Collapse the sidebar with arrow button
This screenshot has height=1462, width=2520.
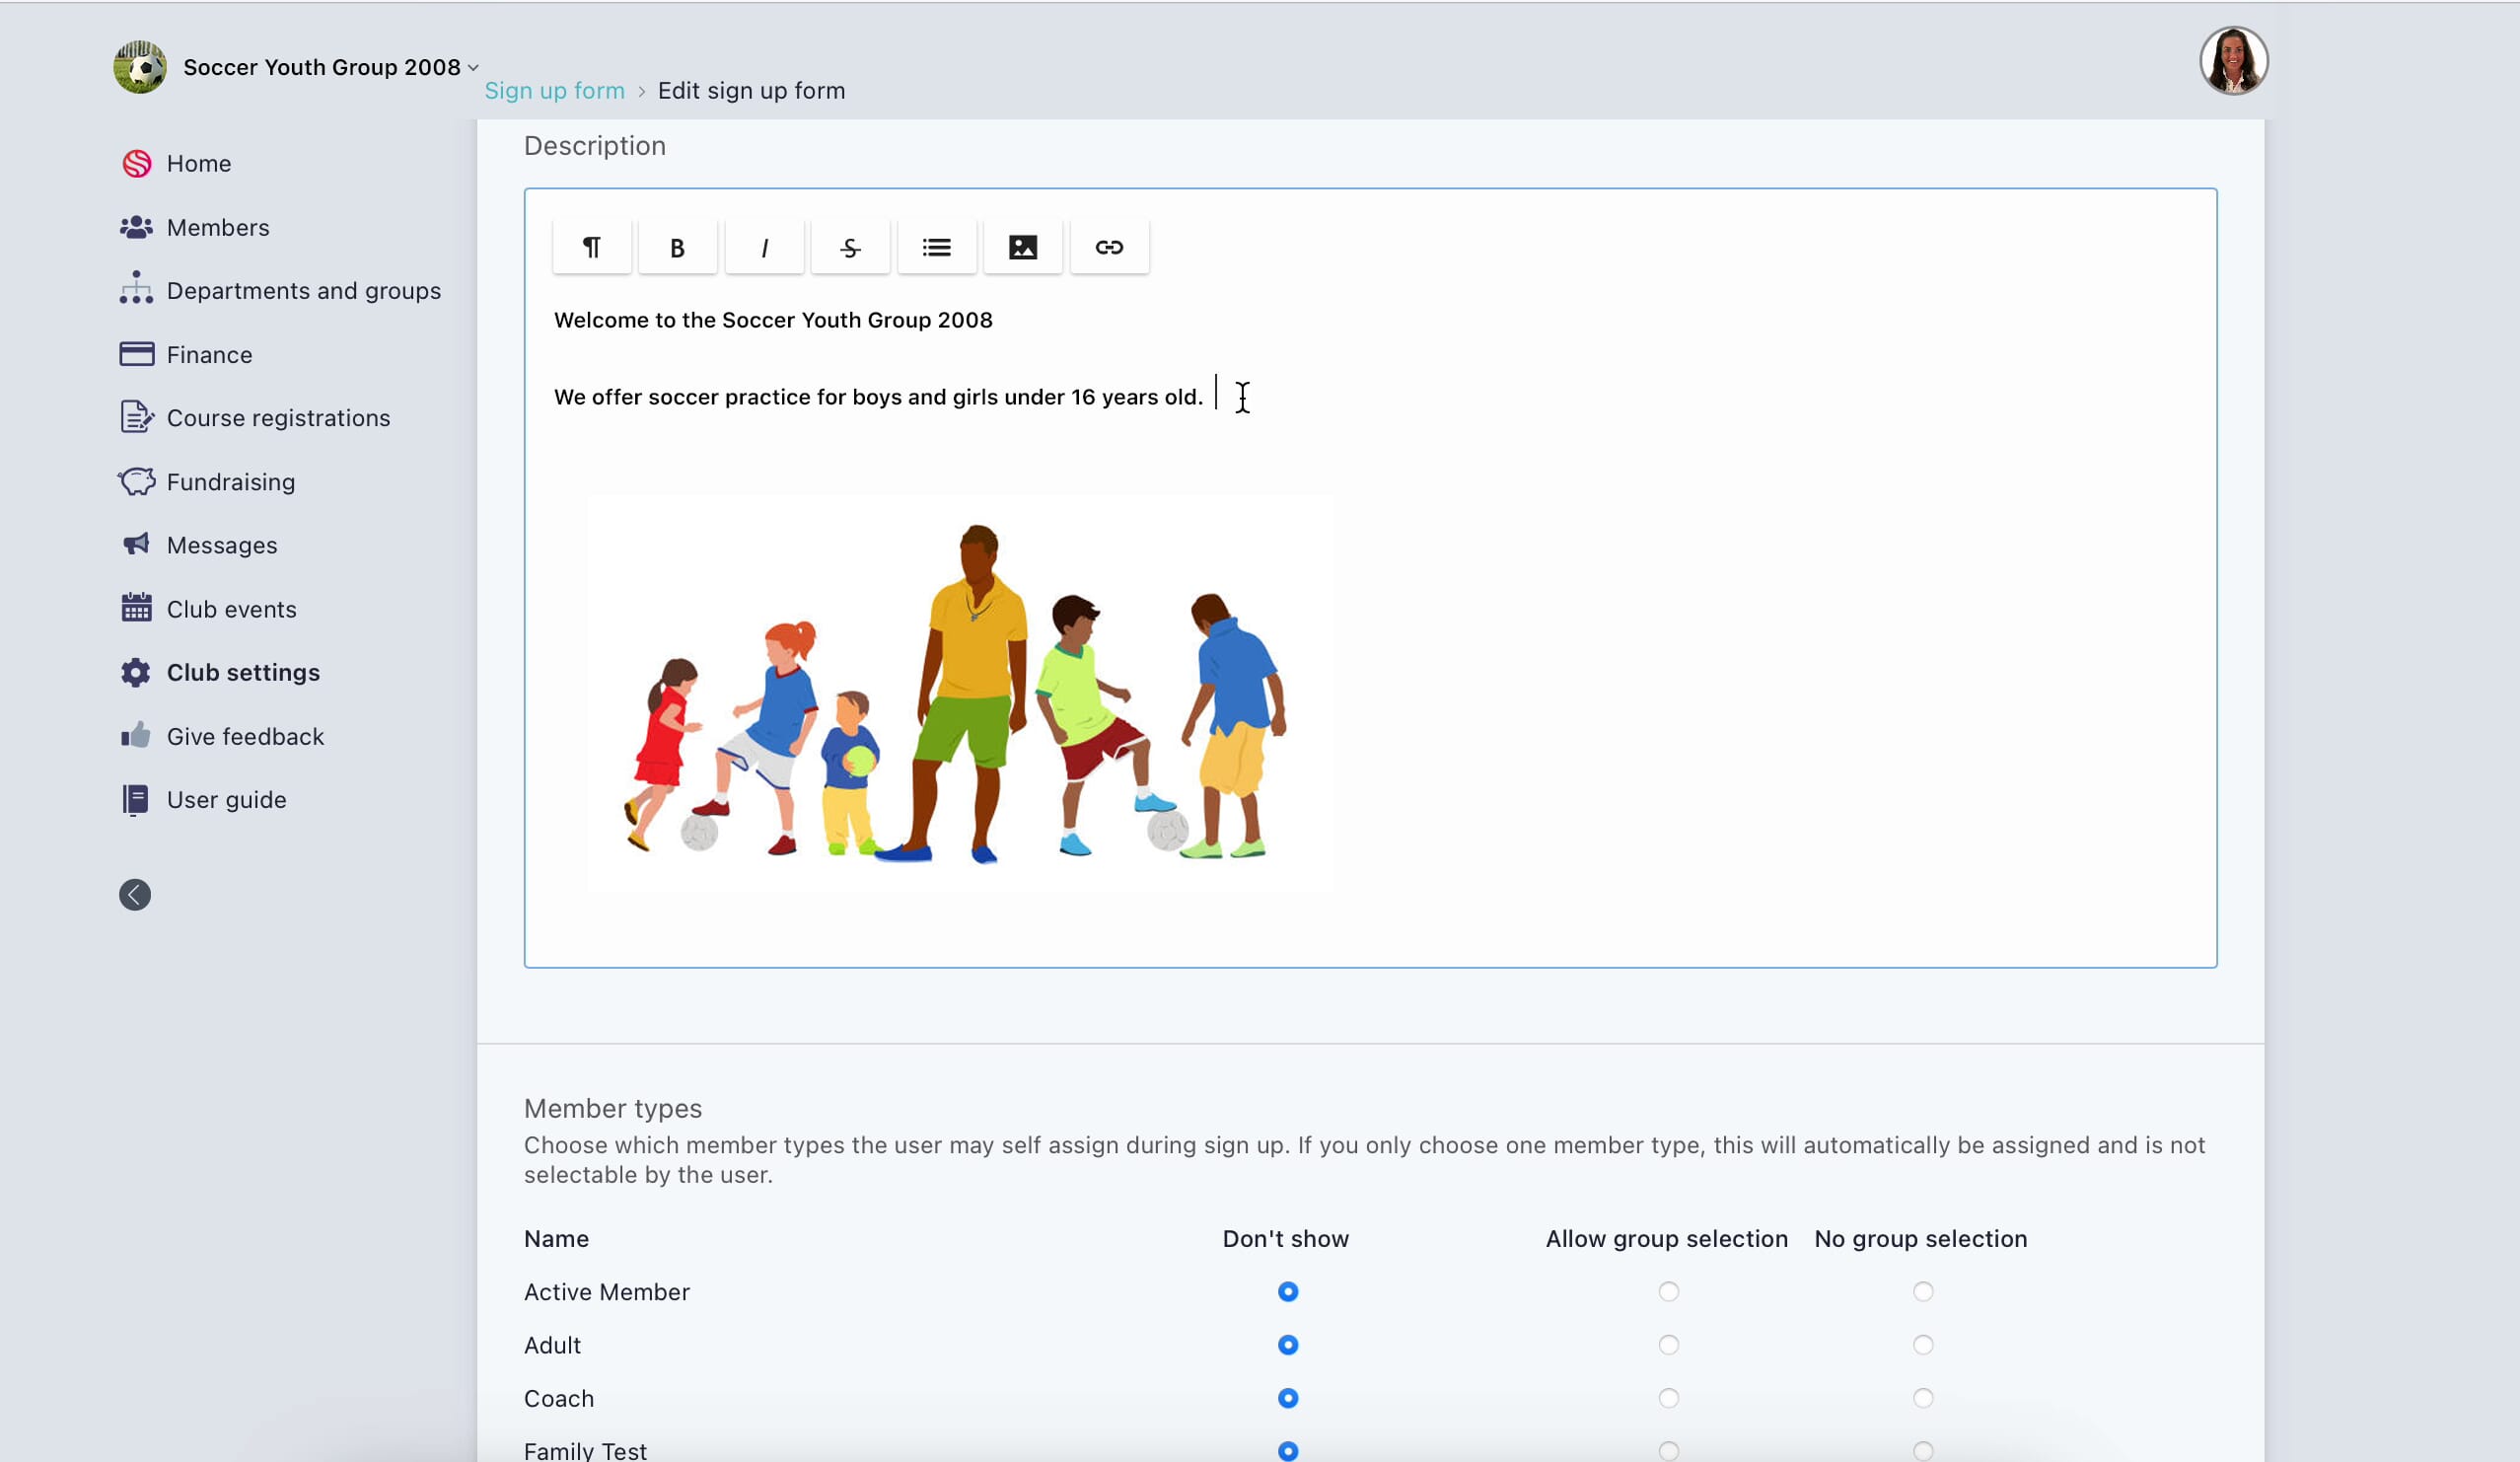[135, 895]
